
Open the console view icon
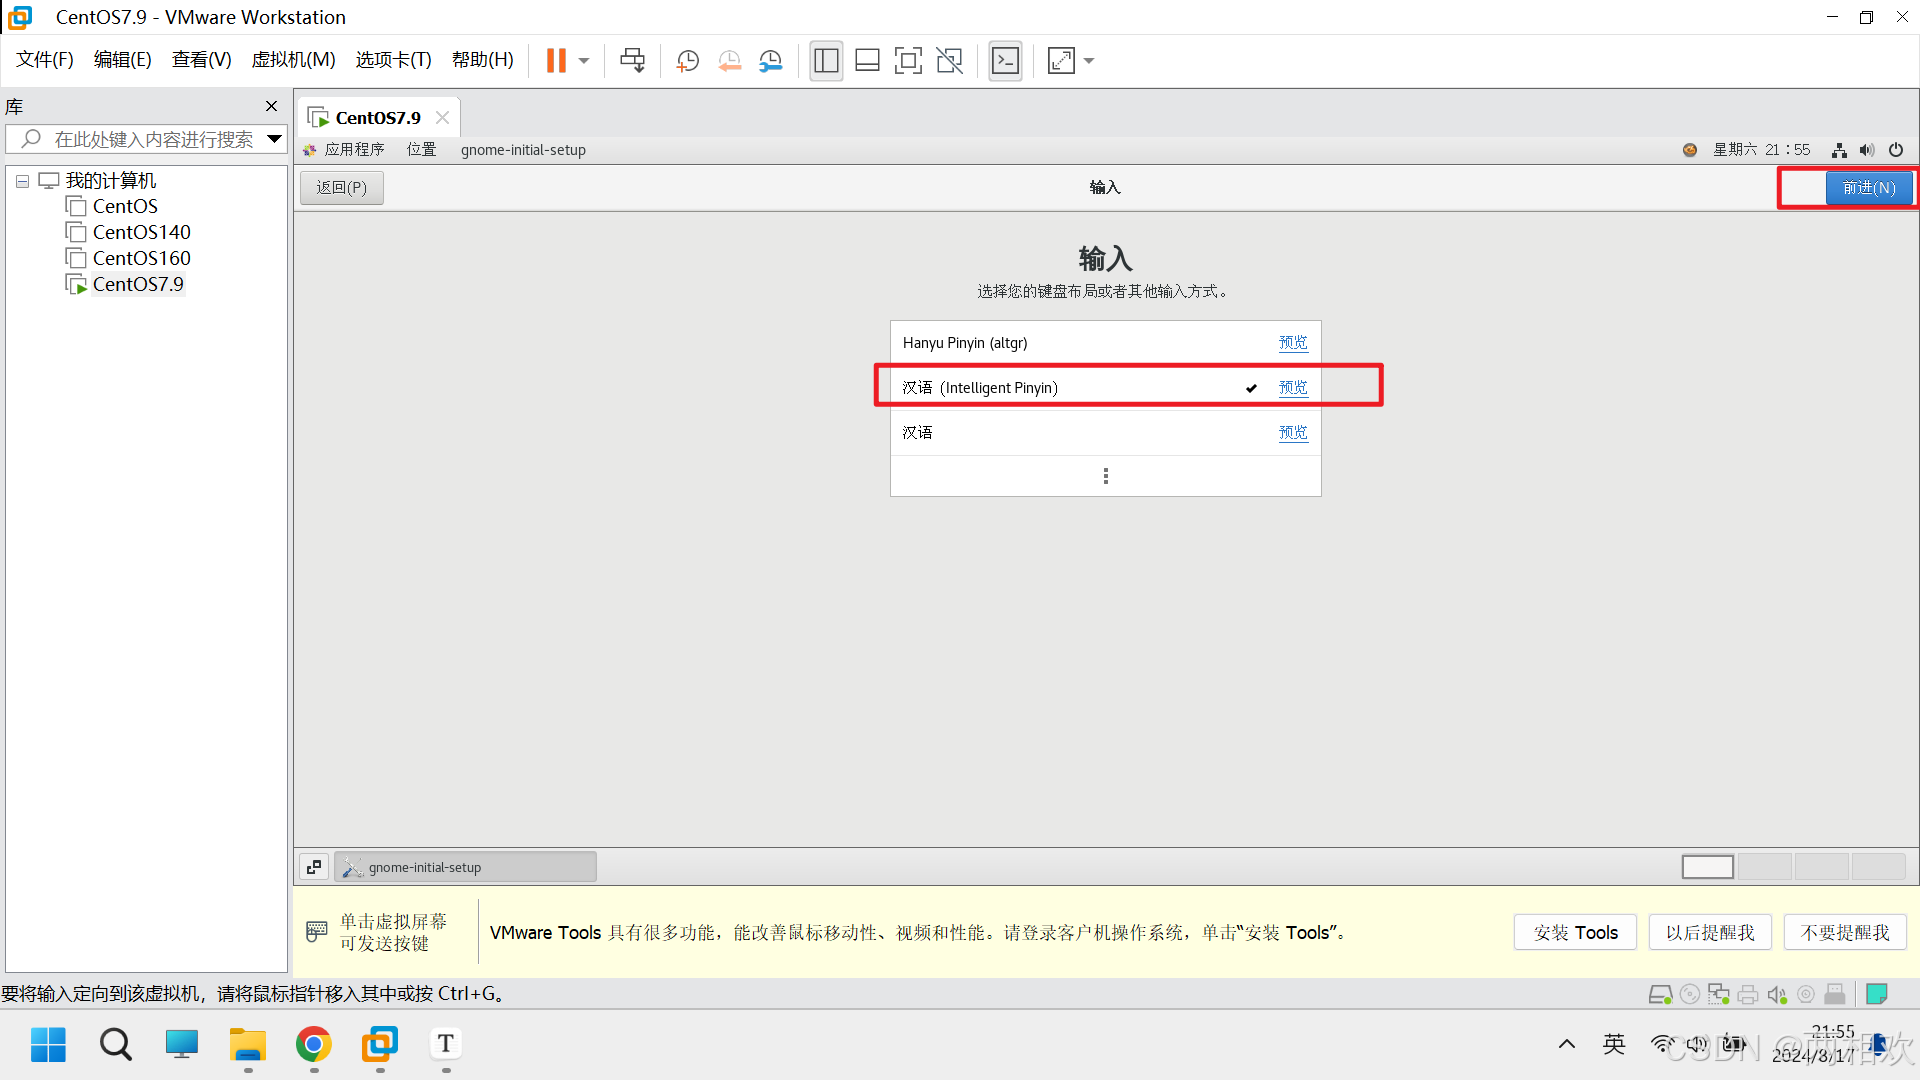coord(1005,61)
